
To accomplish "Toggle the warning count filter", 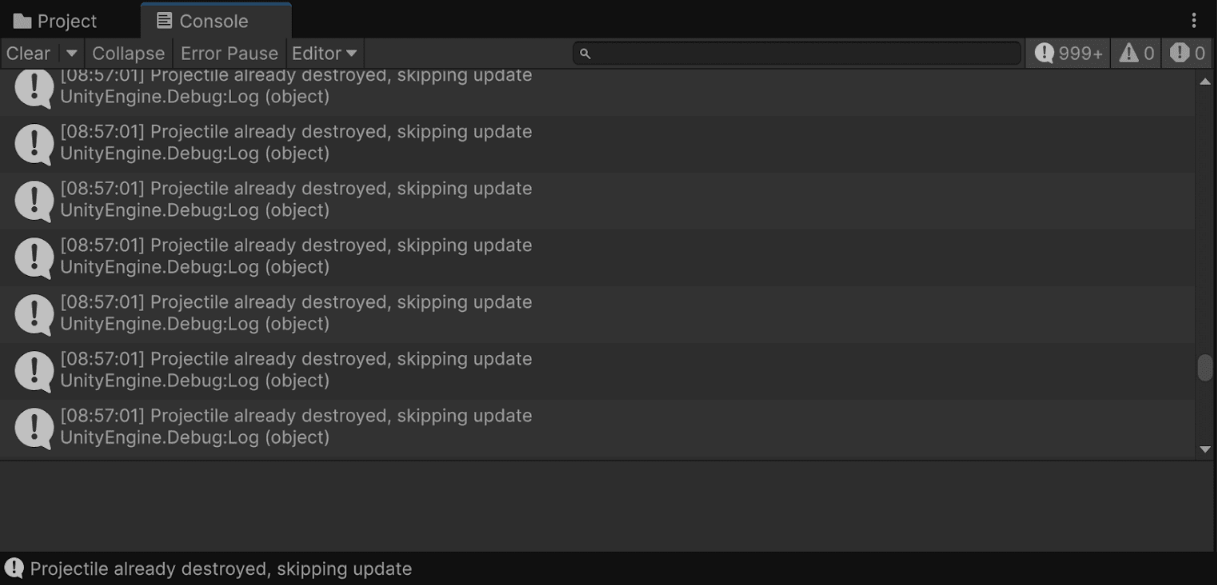I will point(1137,53).
